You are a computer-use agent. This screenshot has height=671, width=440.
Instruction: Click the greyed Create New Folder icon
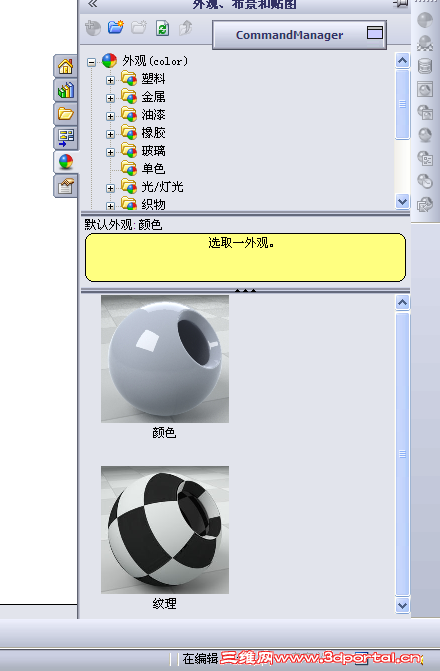[x=139, y=27]
